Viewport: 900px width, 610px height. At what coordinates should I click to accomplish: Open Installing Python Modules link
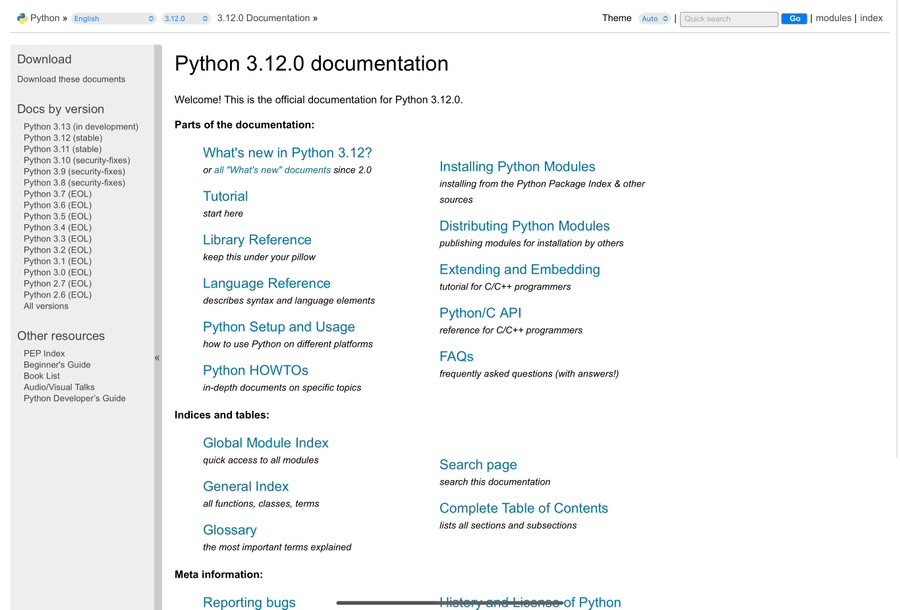pyautogui.click(x=517, y=166)
